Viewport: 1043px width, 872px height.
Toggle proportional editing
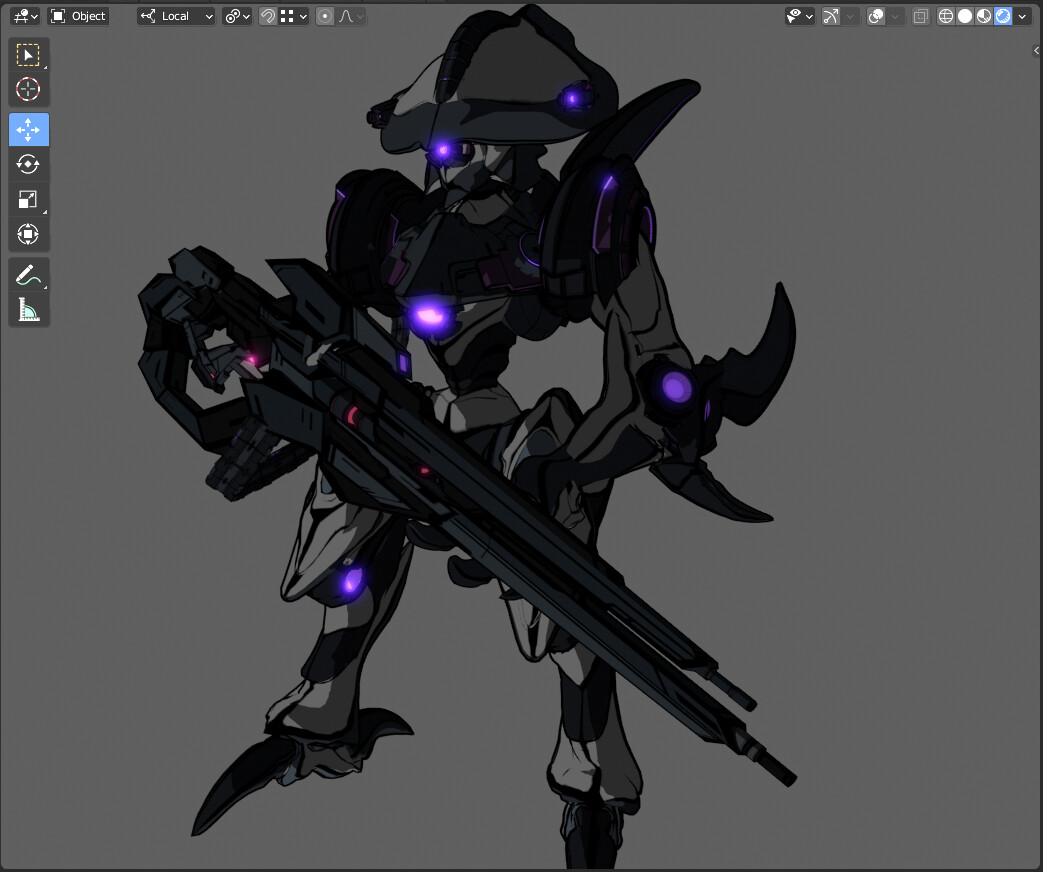(324, 16)
